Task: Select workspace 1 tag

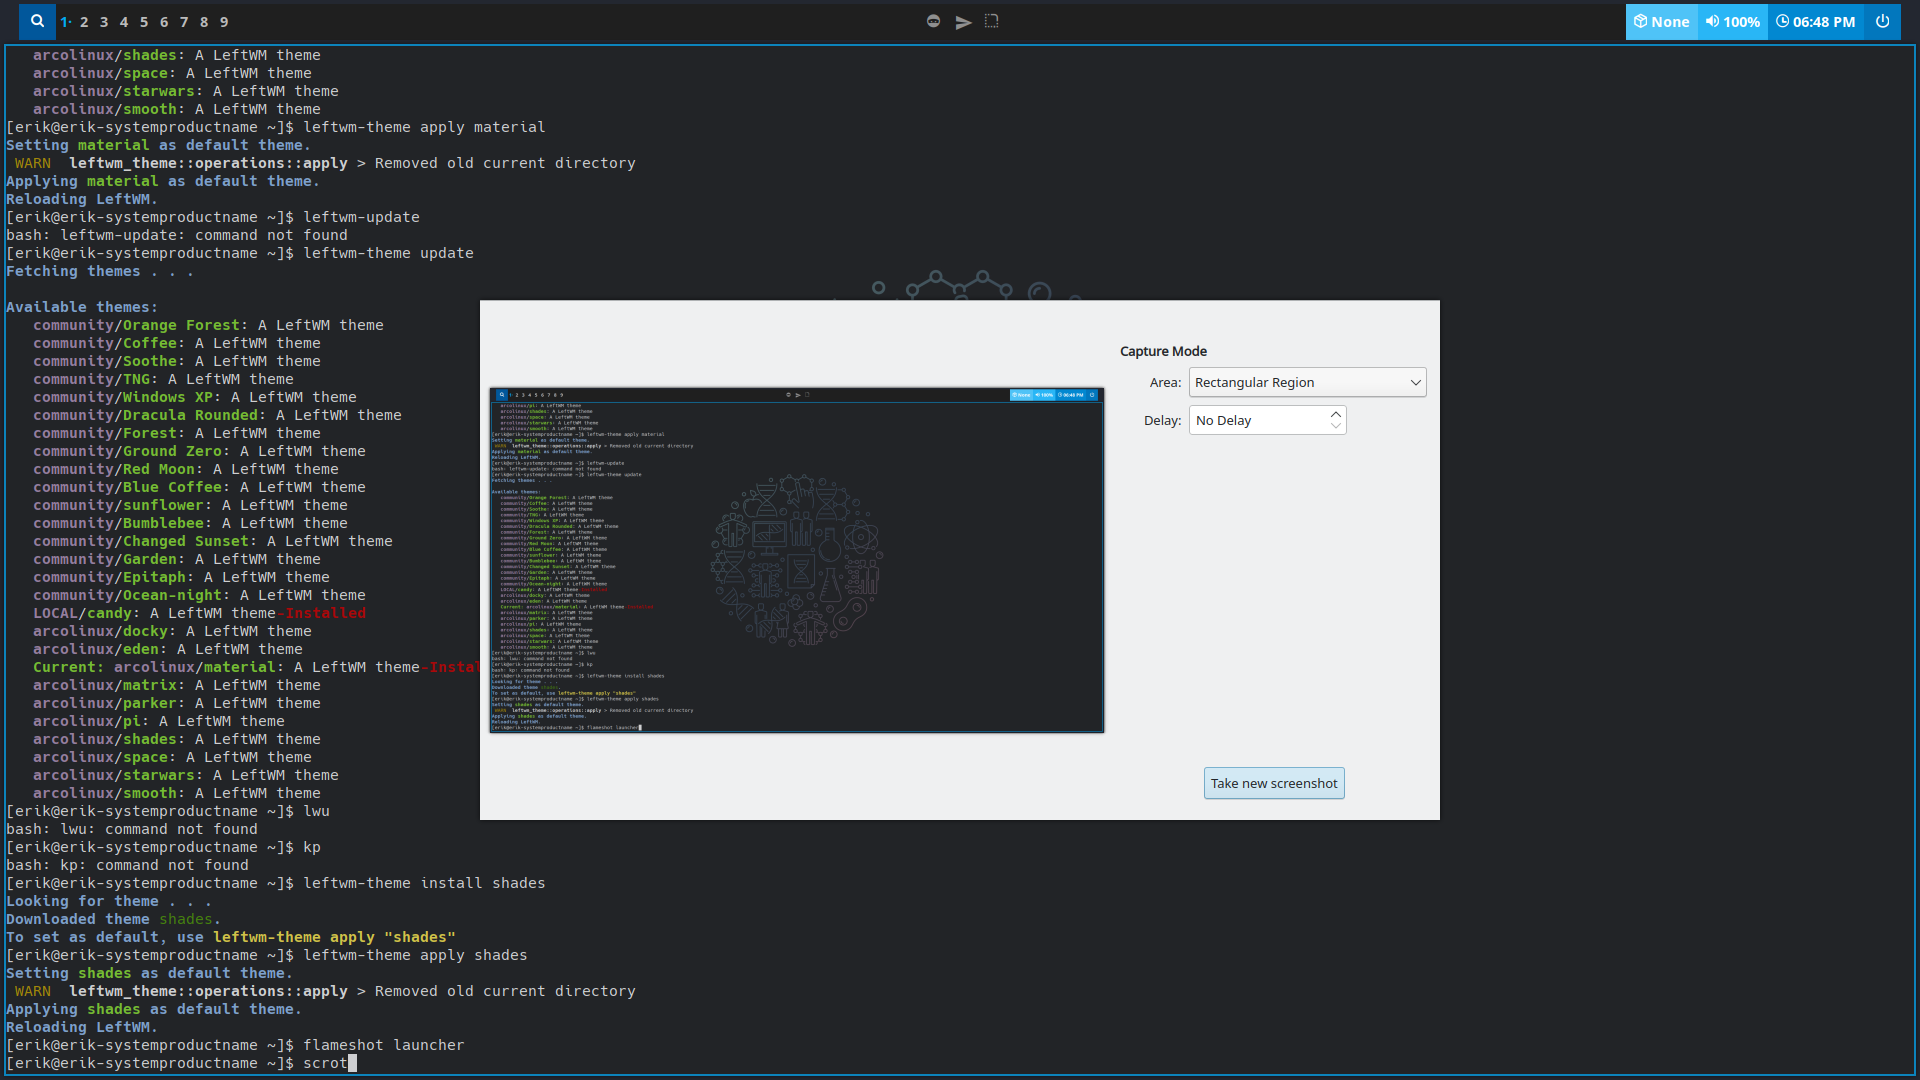Action: (x=65, y=22)
